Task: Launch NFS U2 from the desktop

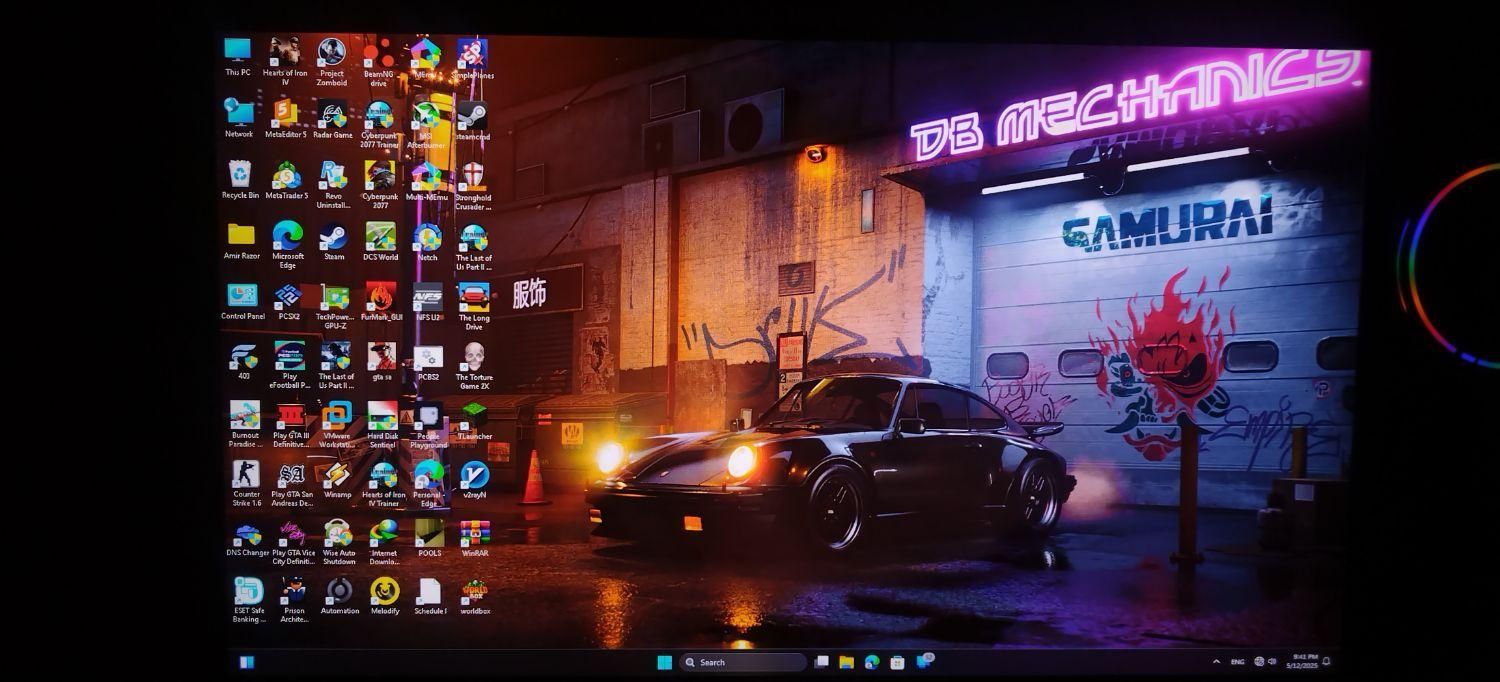Action: (428, 303)
